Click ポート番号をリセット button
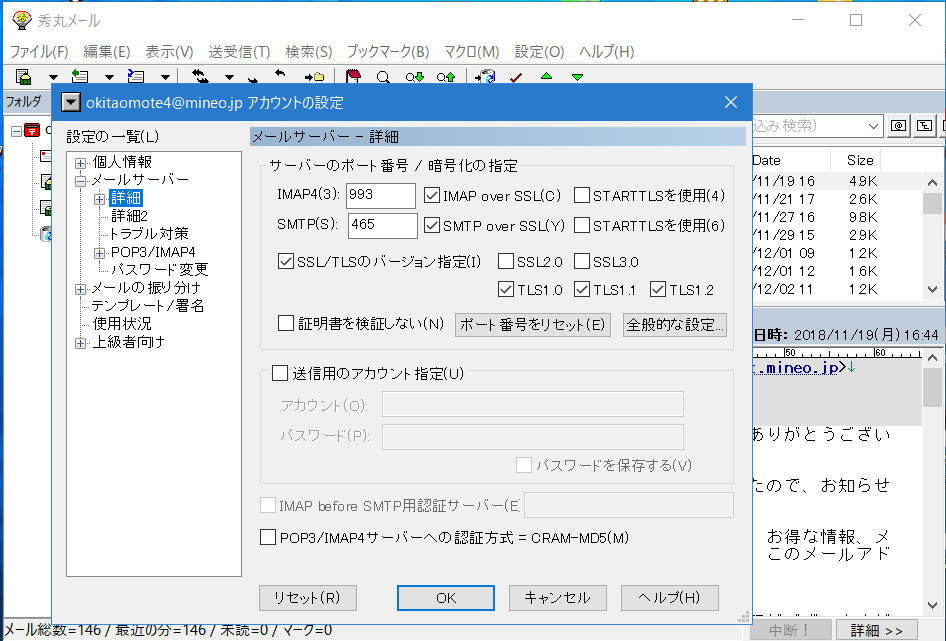This screenshot has height=641, width=946. (x=532, y=324)
